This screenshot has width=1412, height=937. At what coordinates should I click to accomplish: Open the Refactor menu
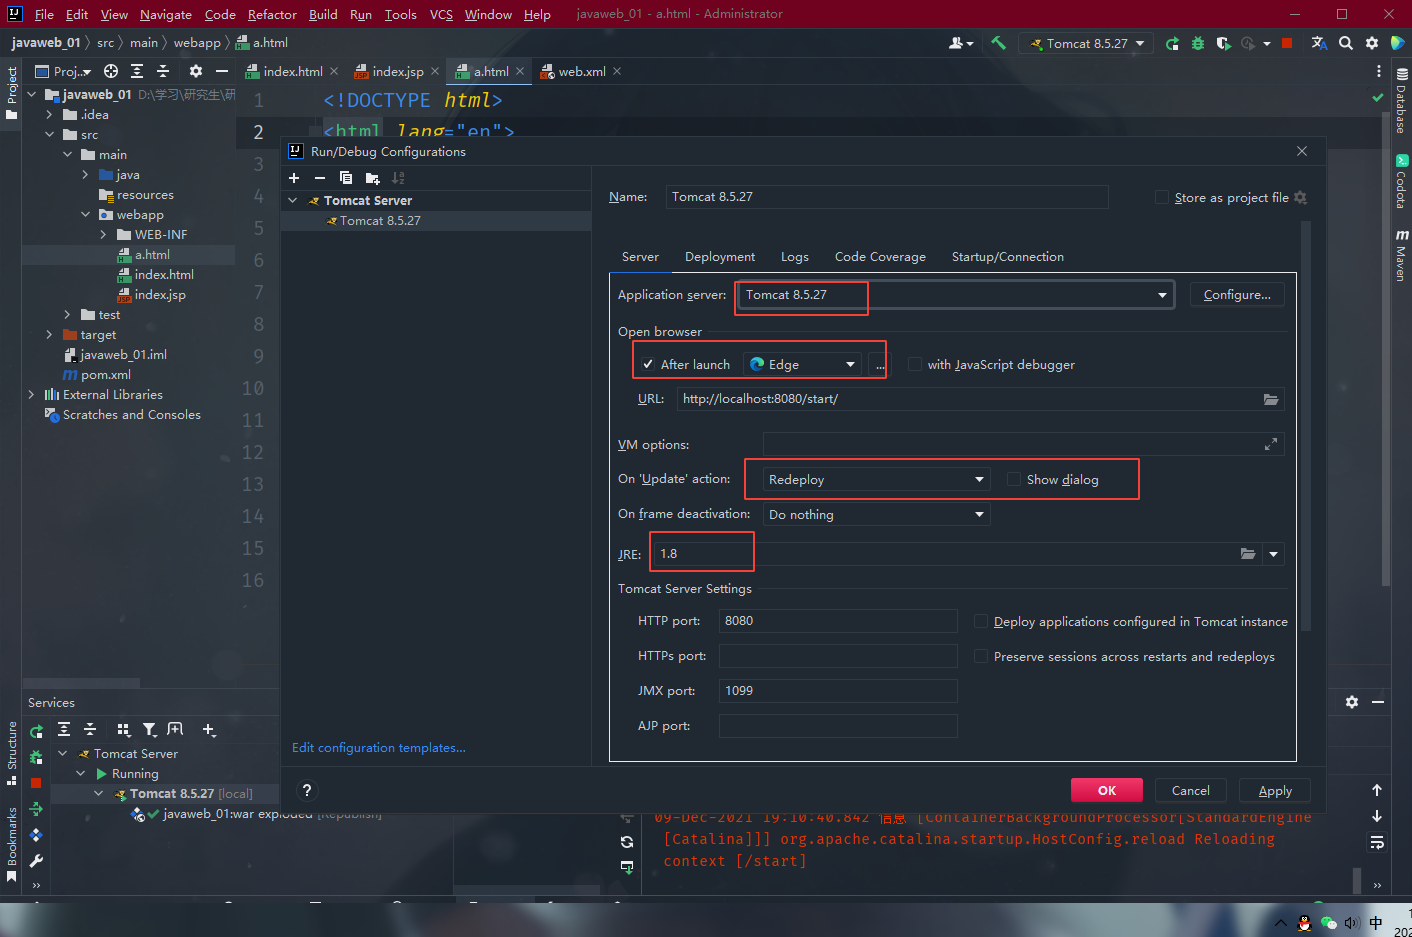click(272, 14)
